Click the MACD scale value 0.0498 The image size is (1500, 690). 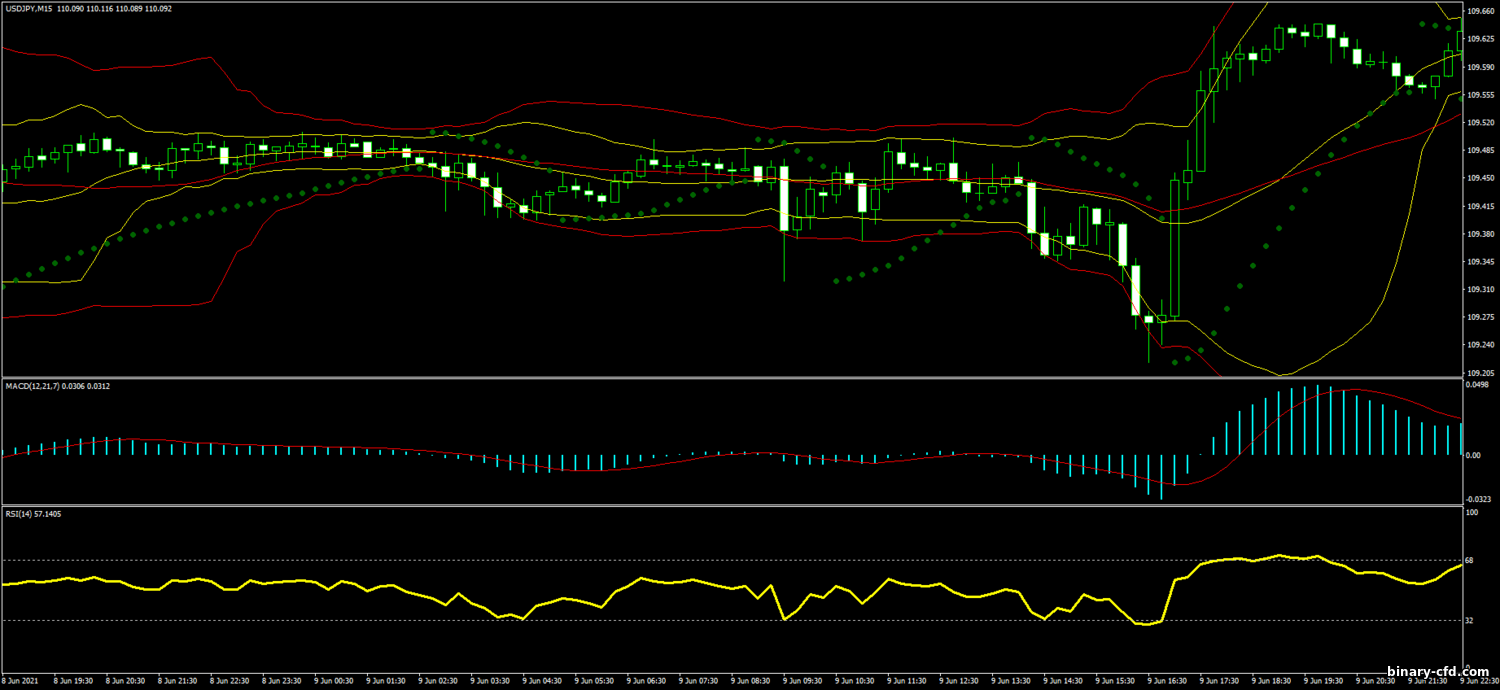1478,384
